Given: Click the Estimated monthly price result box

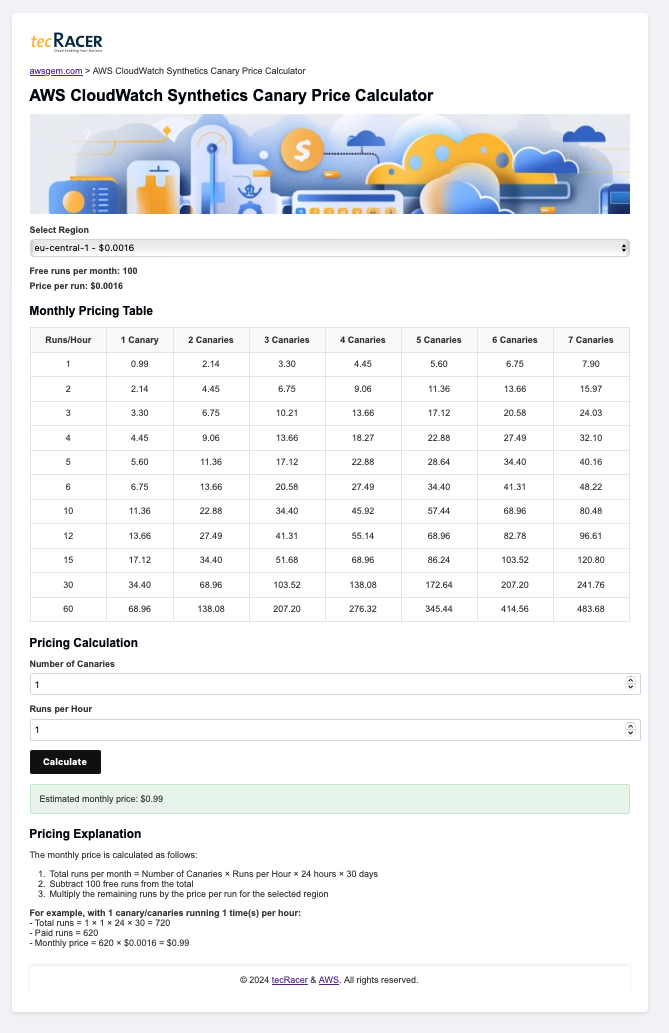Looking at the screenshot, I should point(330,799).
